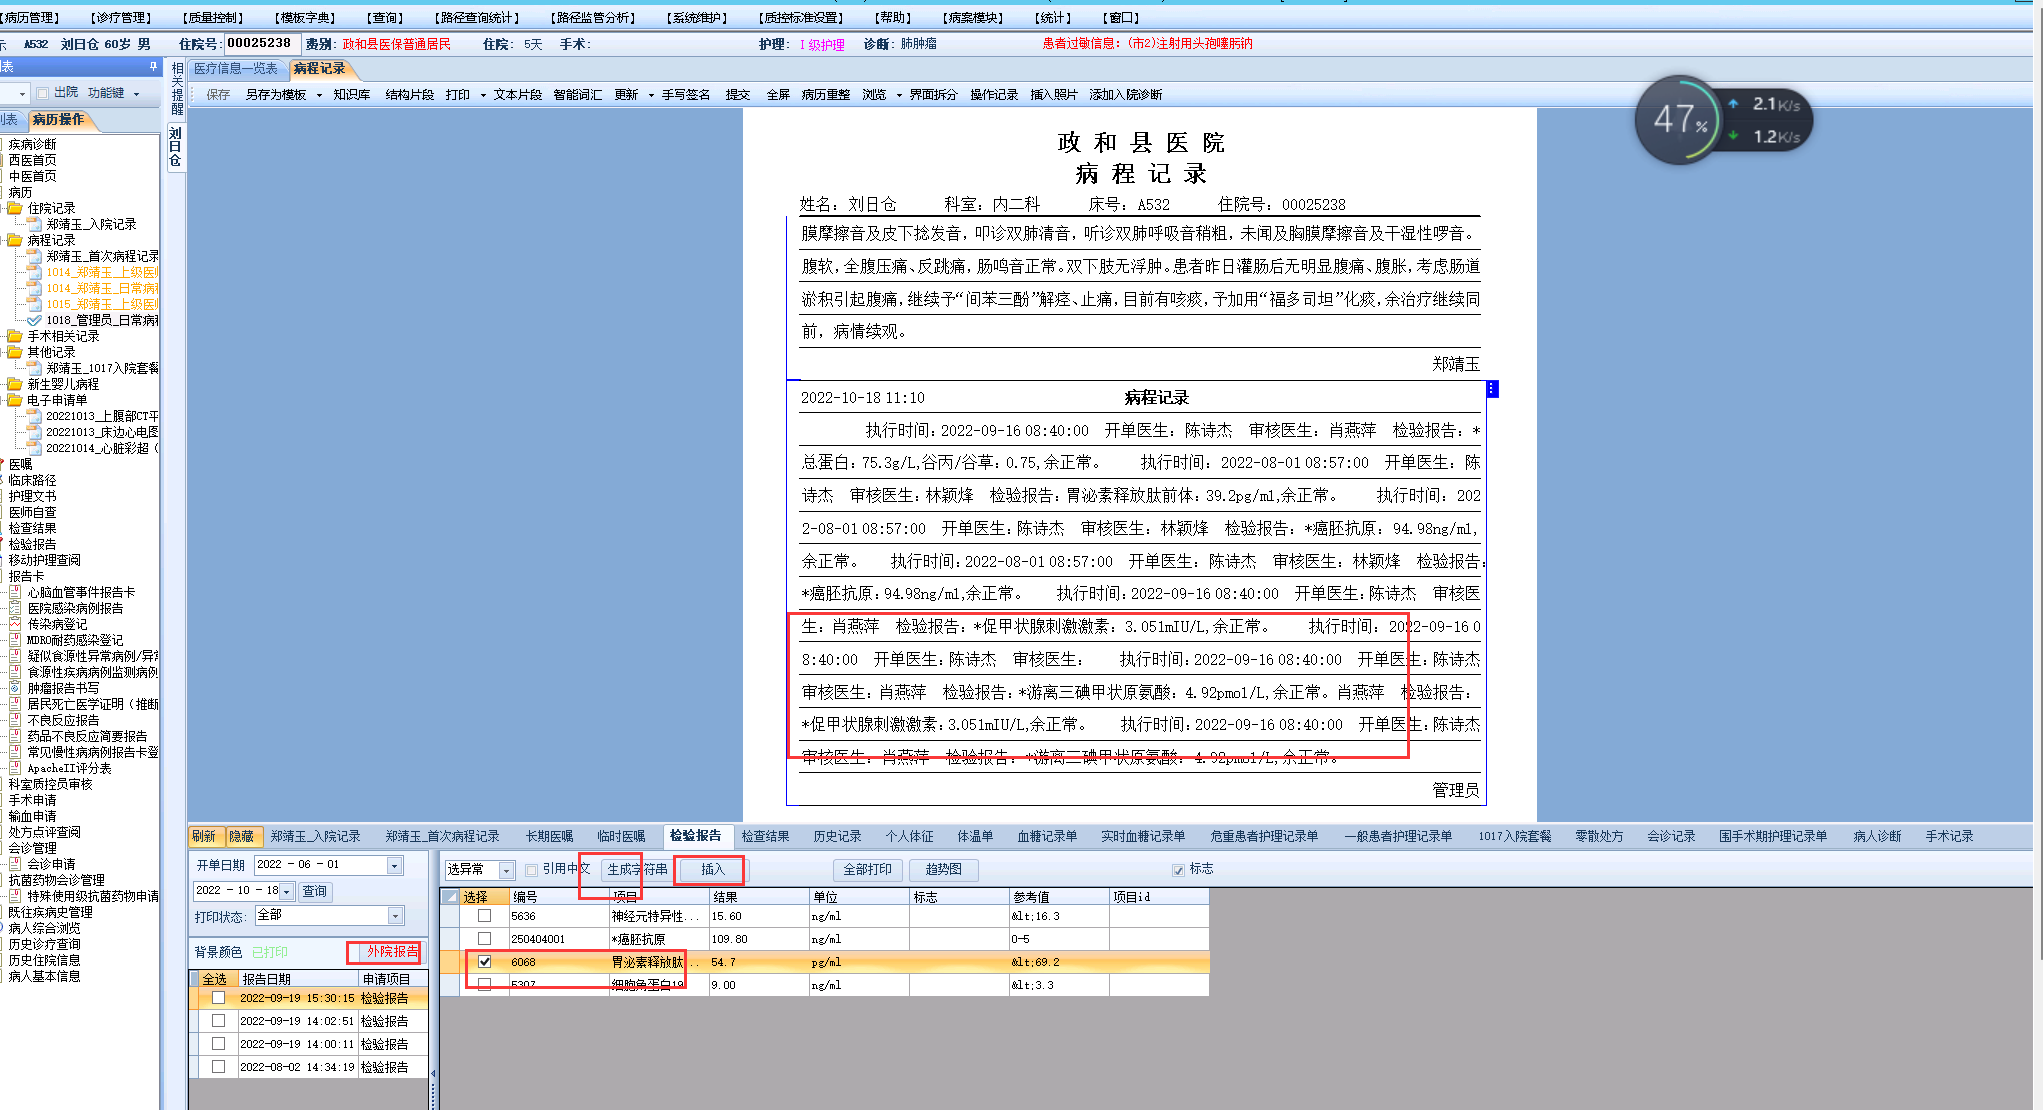Open document icon for 郑靖玉_入院记录

pos(34,224)
